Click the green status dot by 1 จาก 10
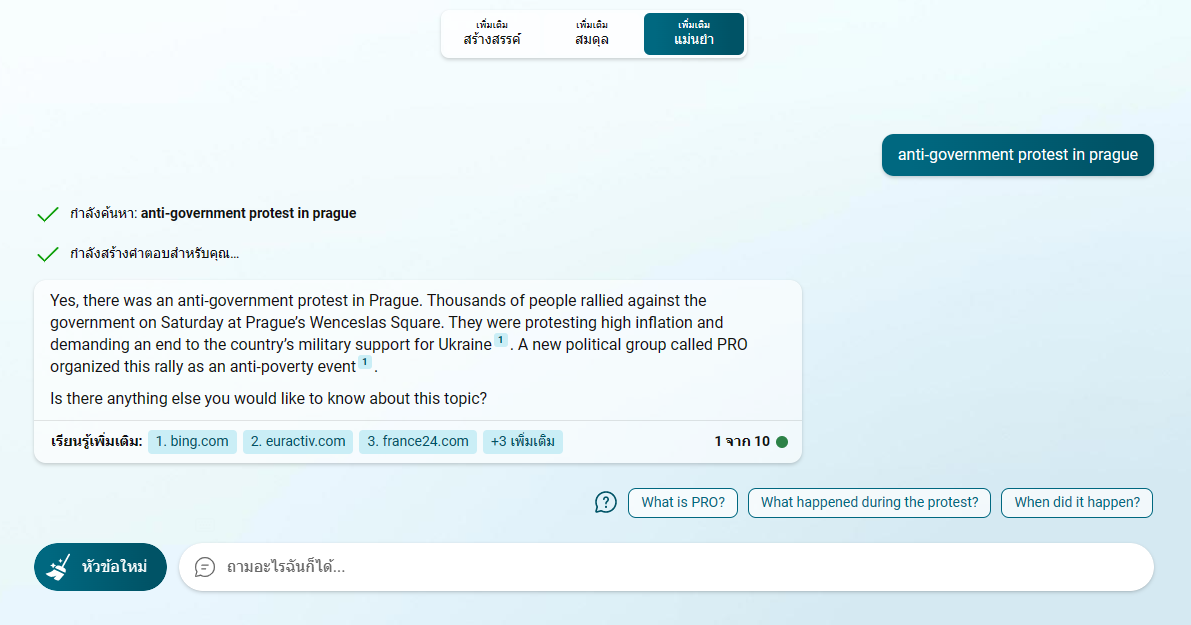1191x625 pixels. coord(782,442)
